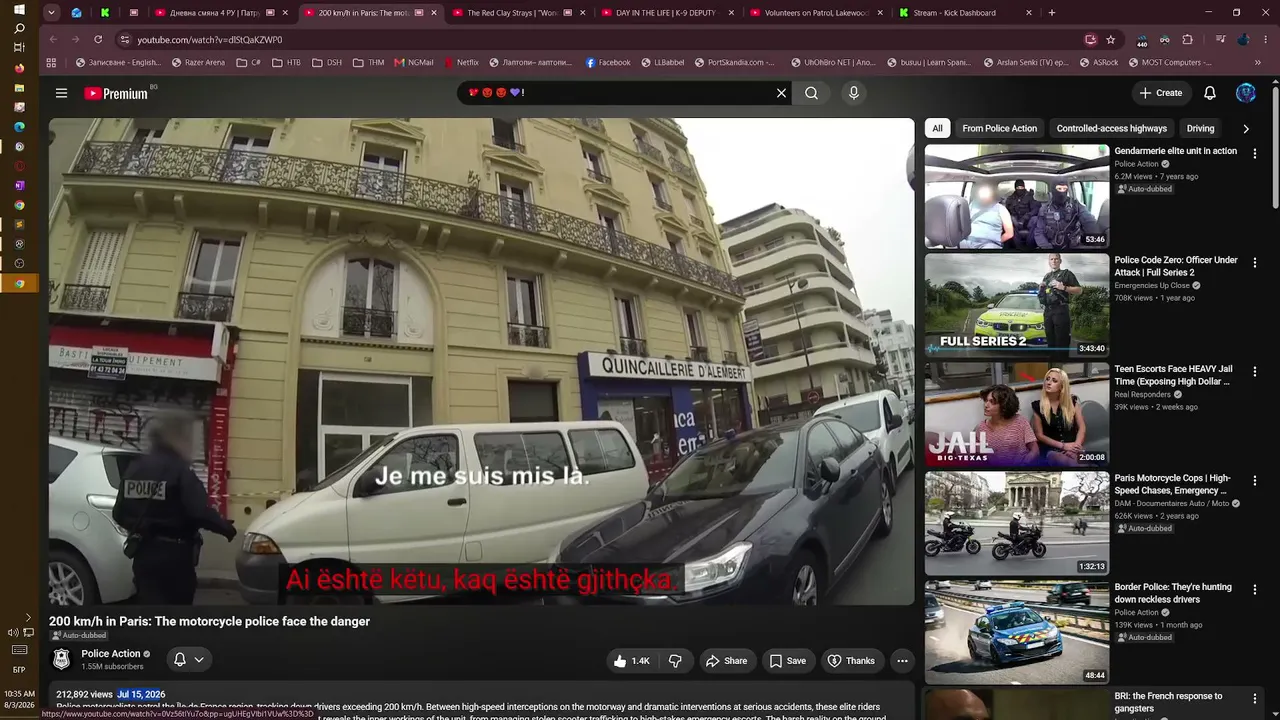Open the Police Code Zero thumbnail
Screen dimensions: 1280x720
pyautogui.click(x=1017, y=305)
